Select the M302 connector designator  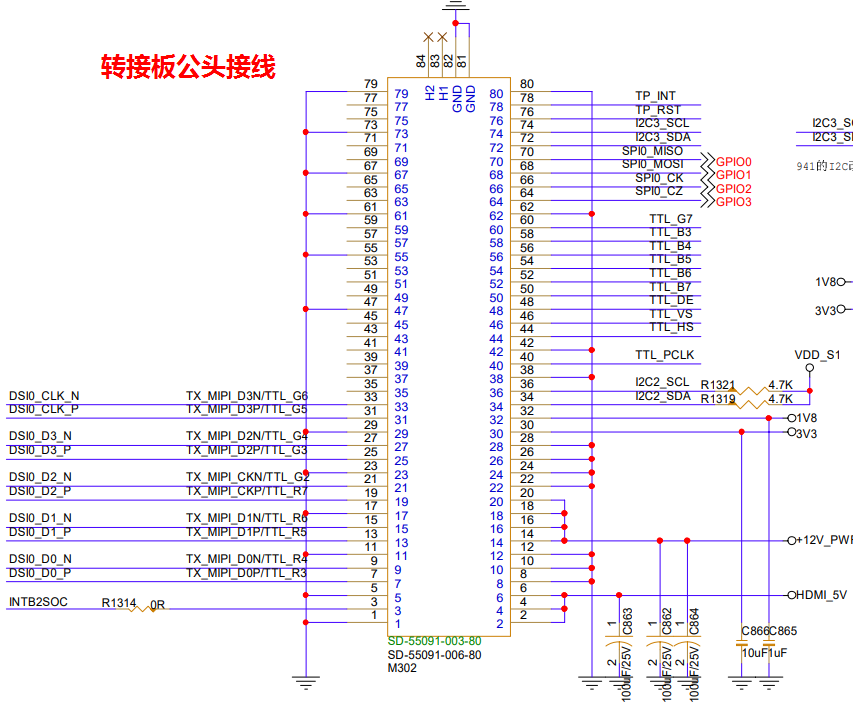point(402,668)
